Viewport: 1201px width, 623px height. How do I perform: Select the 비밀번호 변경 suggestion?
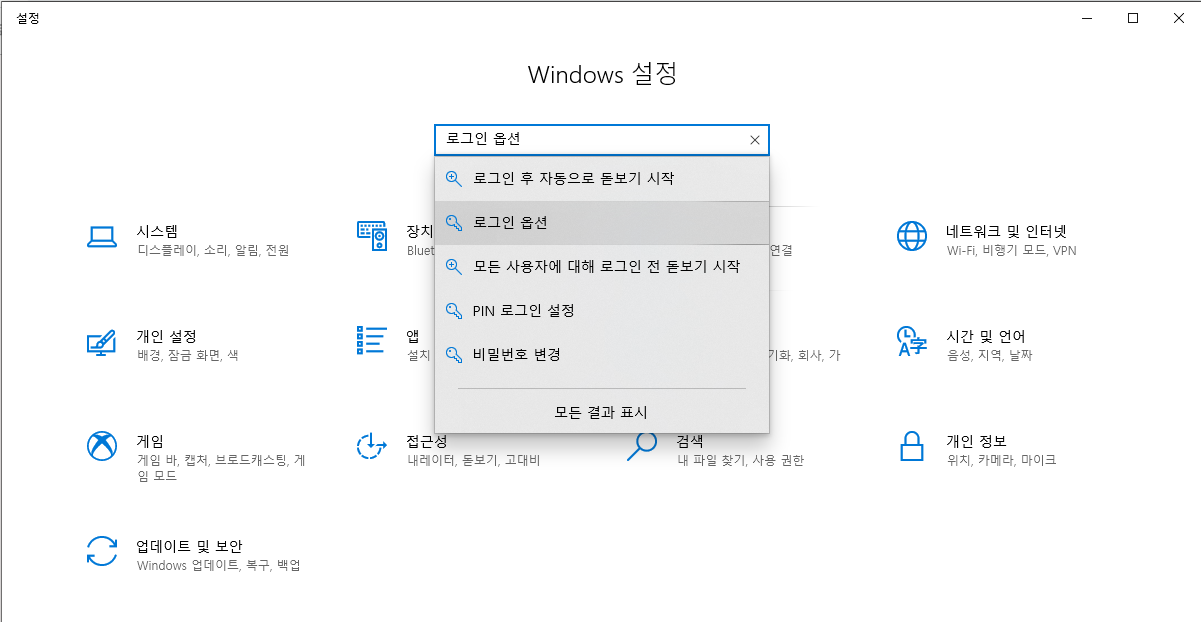point(602,355)
